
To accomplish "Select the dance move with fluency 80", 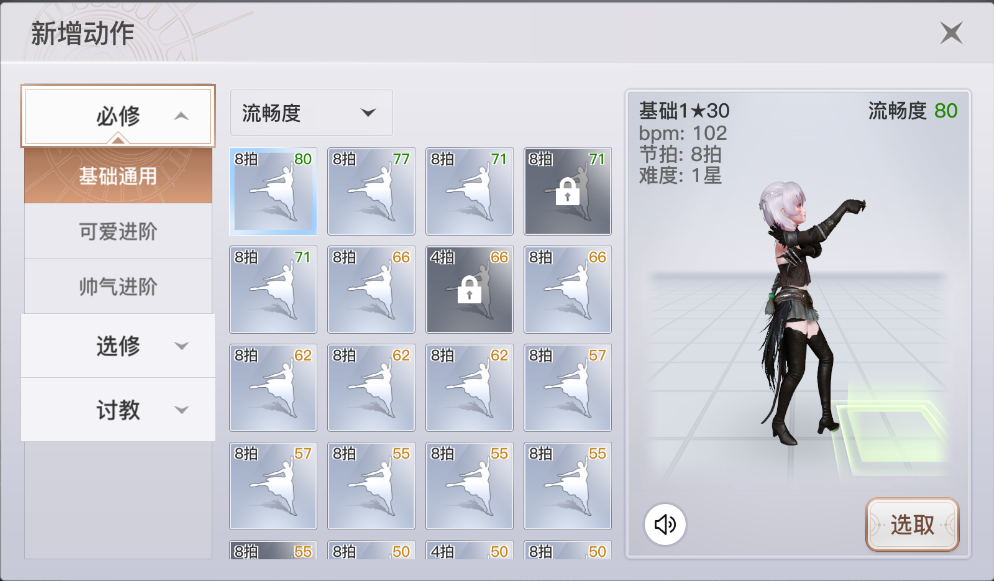I will pyautogui.click(x=273, y=191).
